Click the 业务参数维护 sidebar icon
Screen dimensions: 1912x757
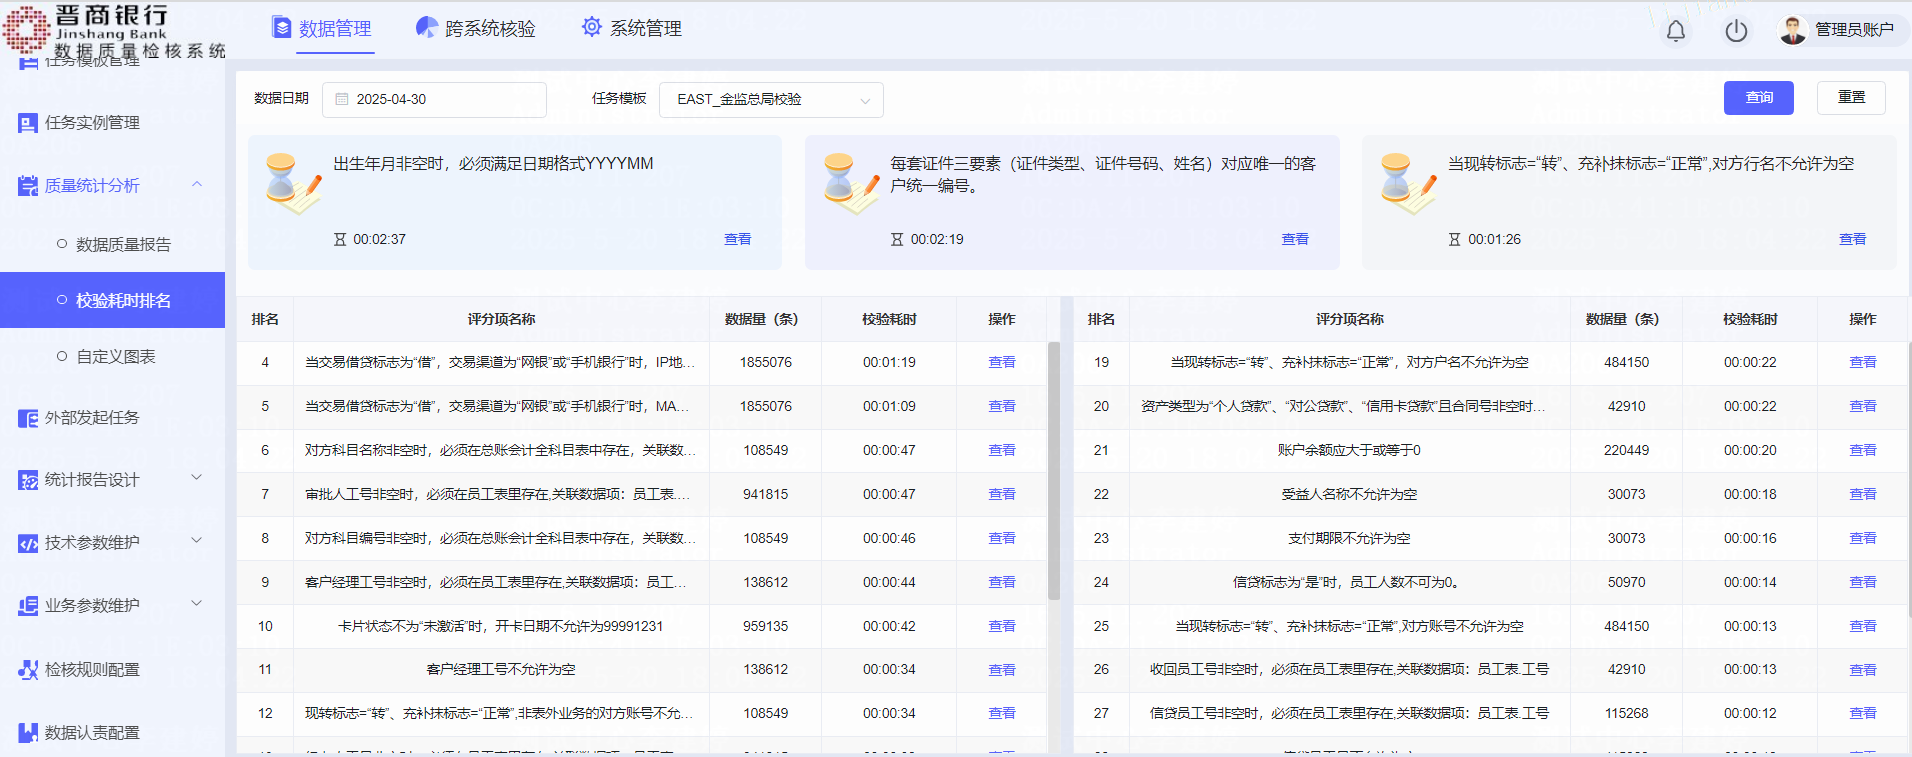28,606
